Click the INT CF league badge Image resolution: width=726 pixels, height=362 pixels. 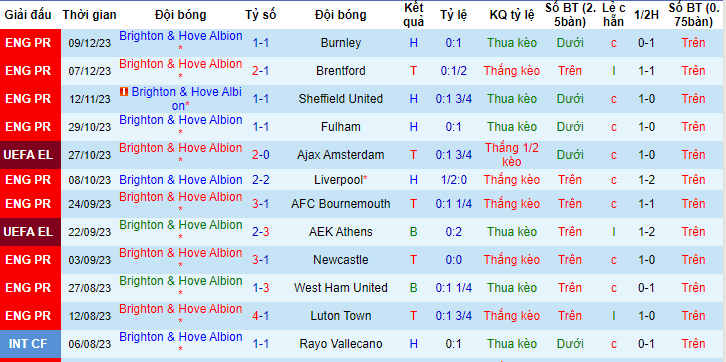click(x=28, y=344)
